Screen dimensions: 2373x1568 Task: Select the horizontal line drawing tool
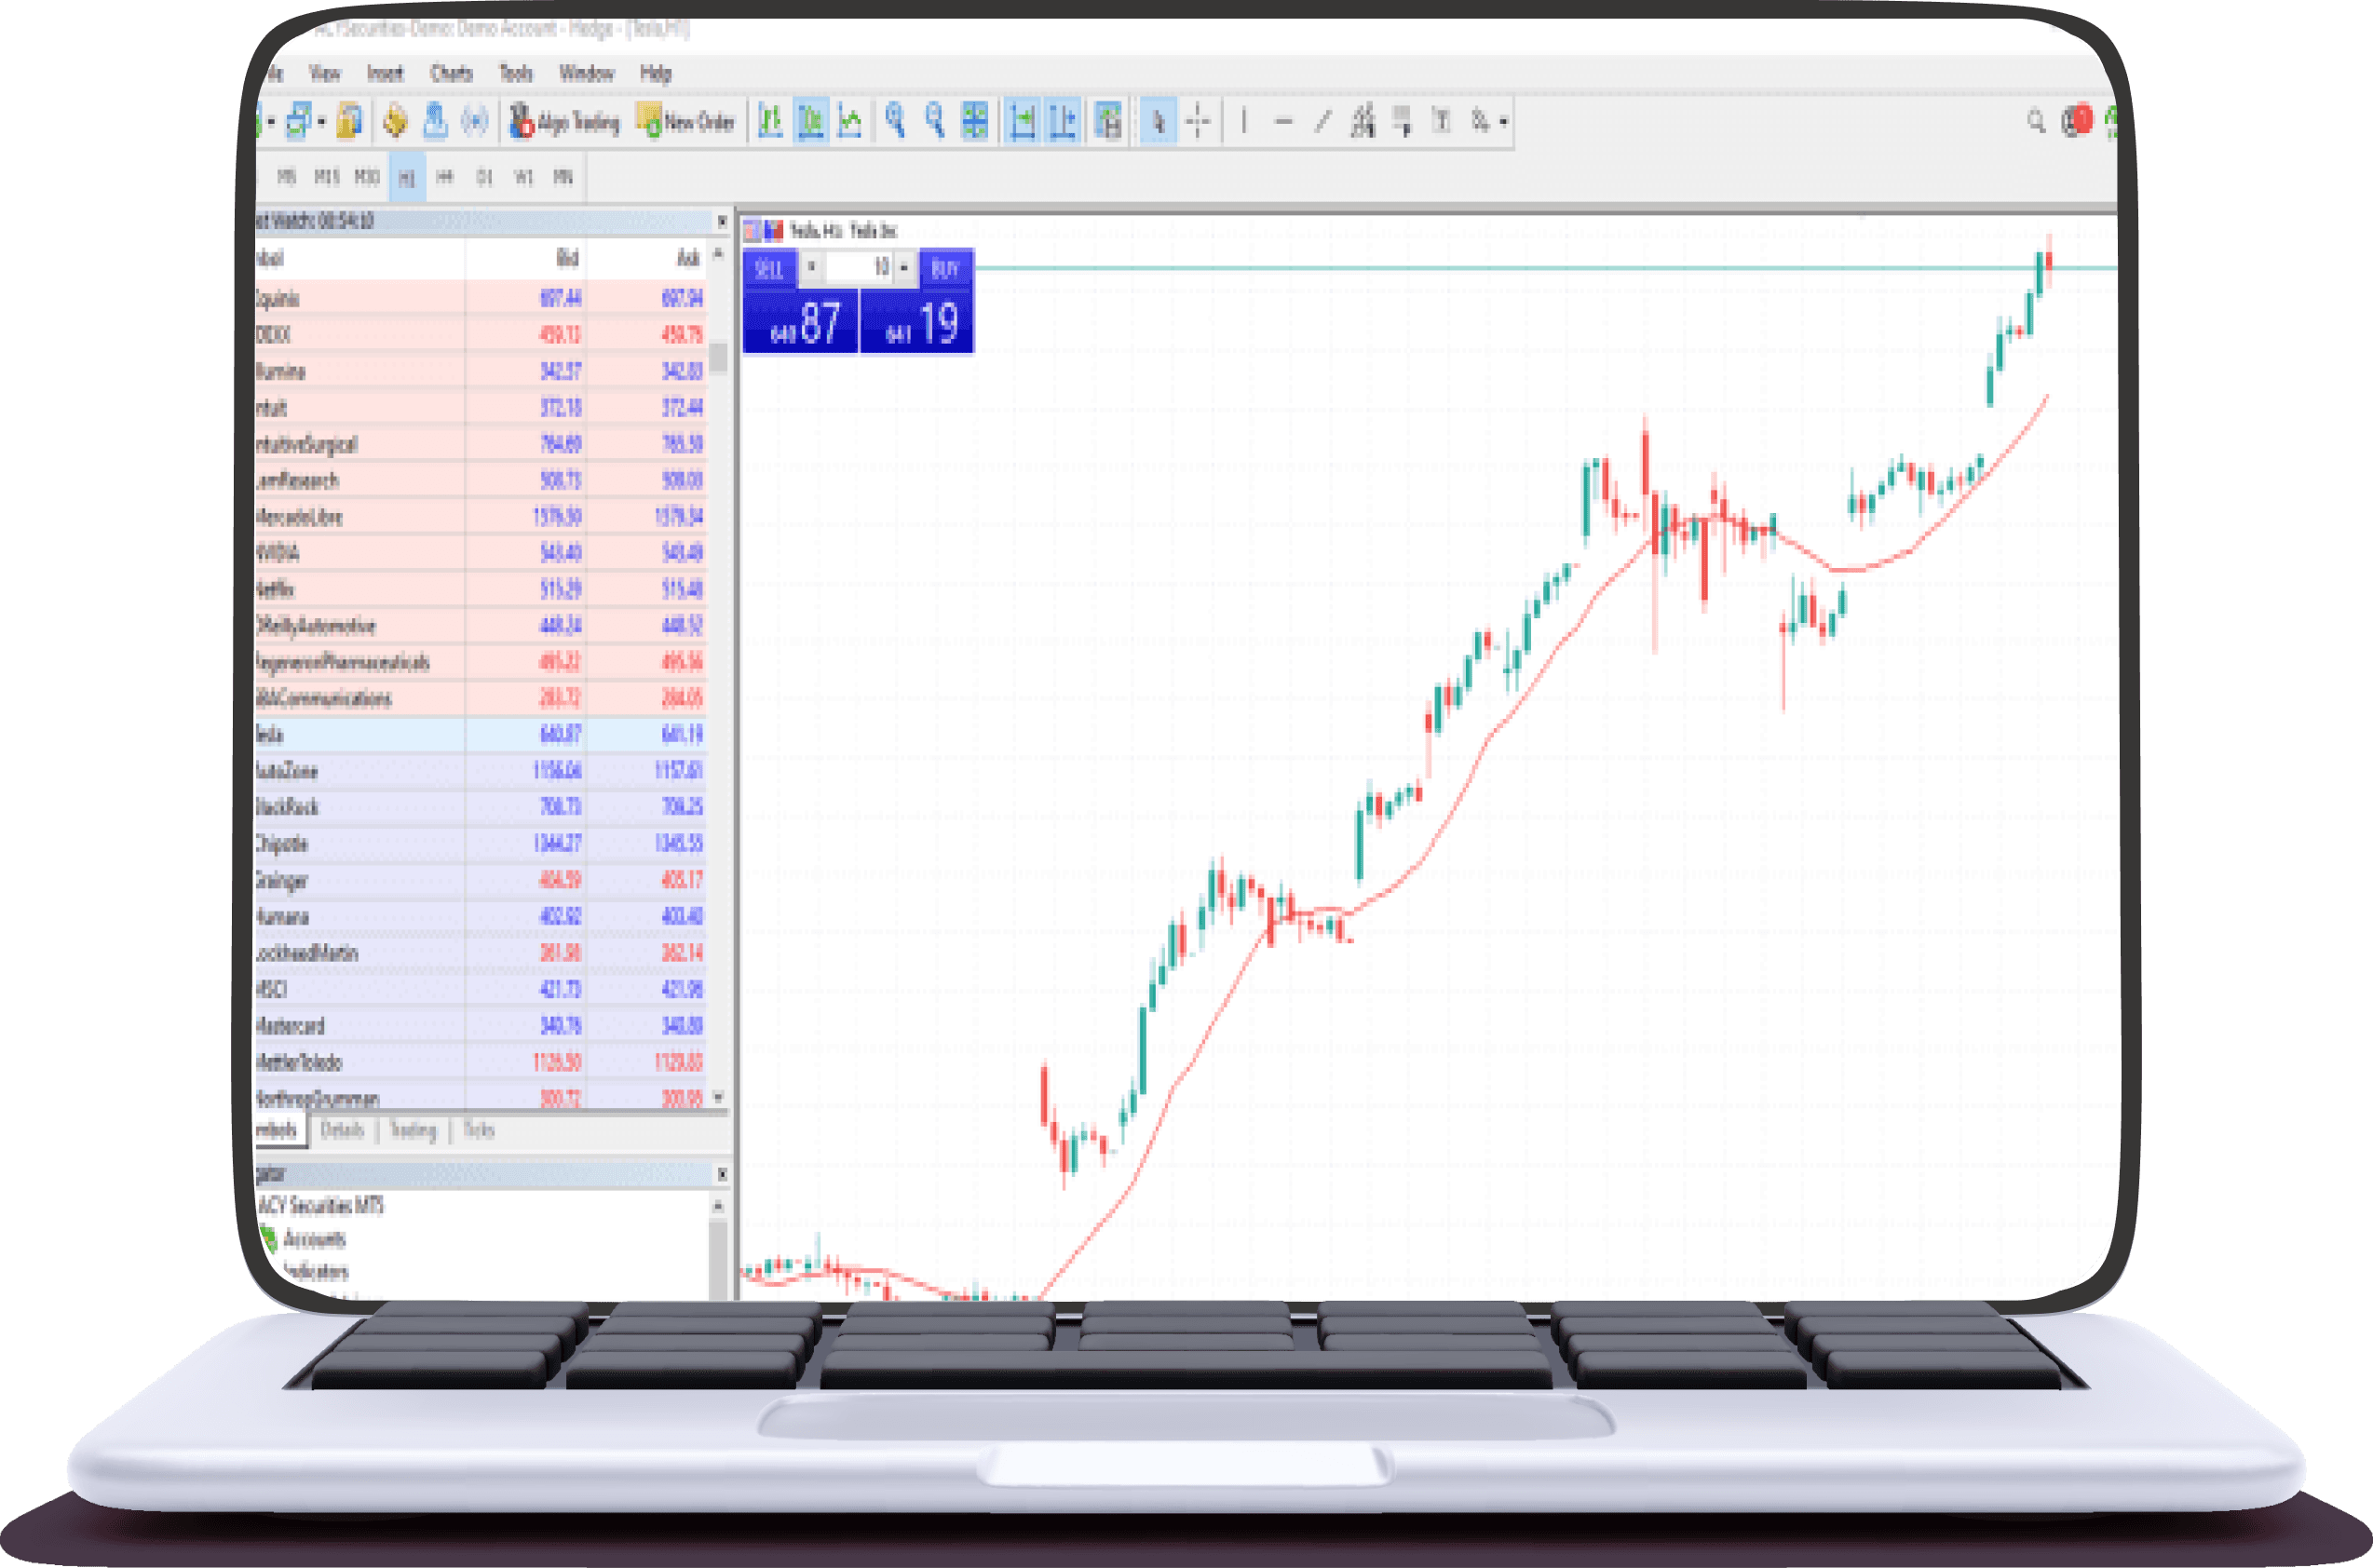[x=1284, y=121]
